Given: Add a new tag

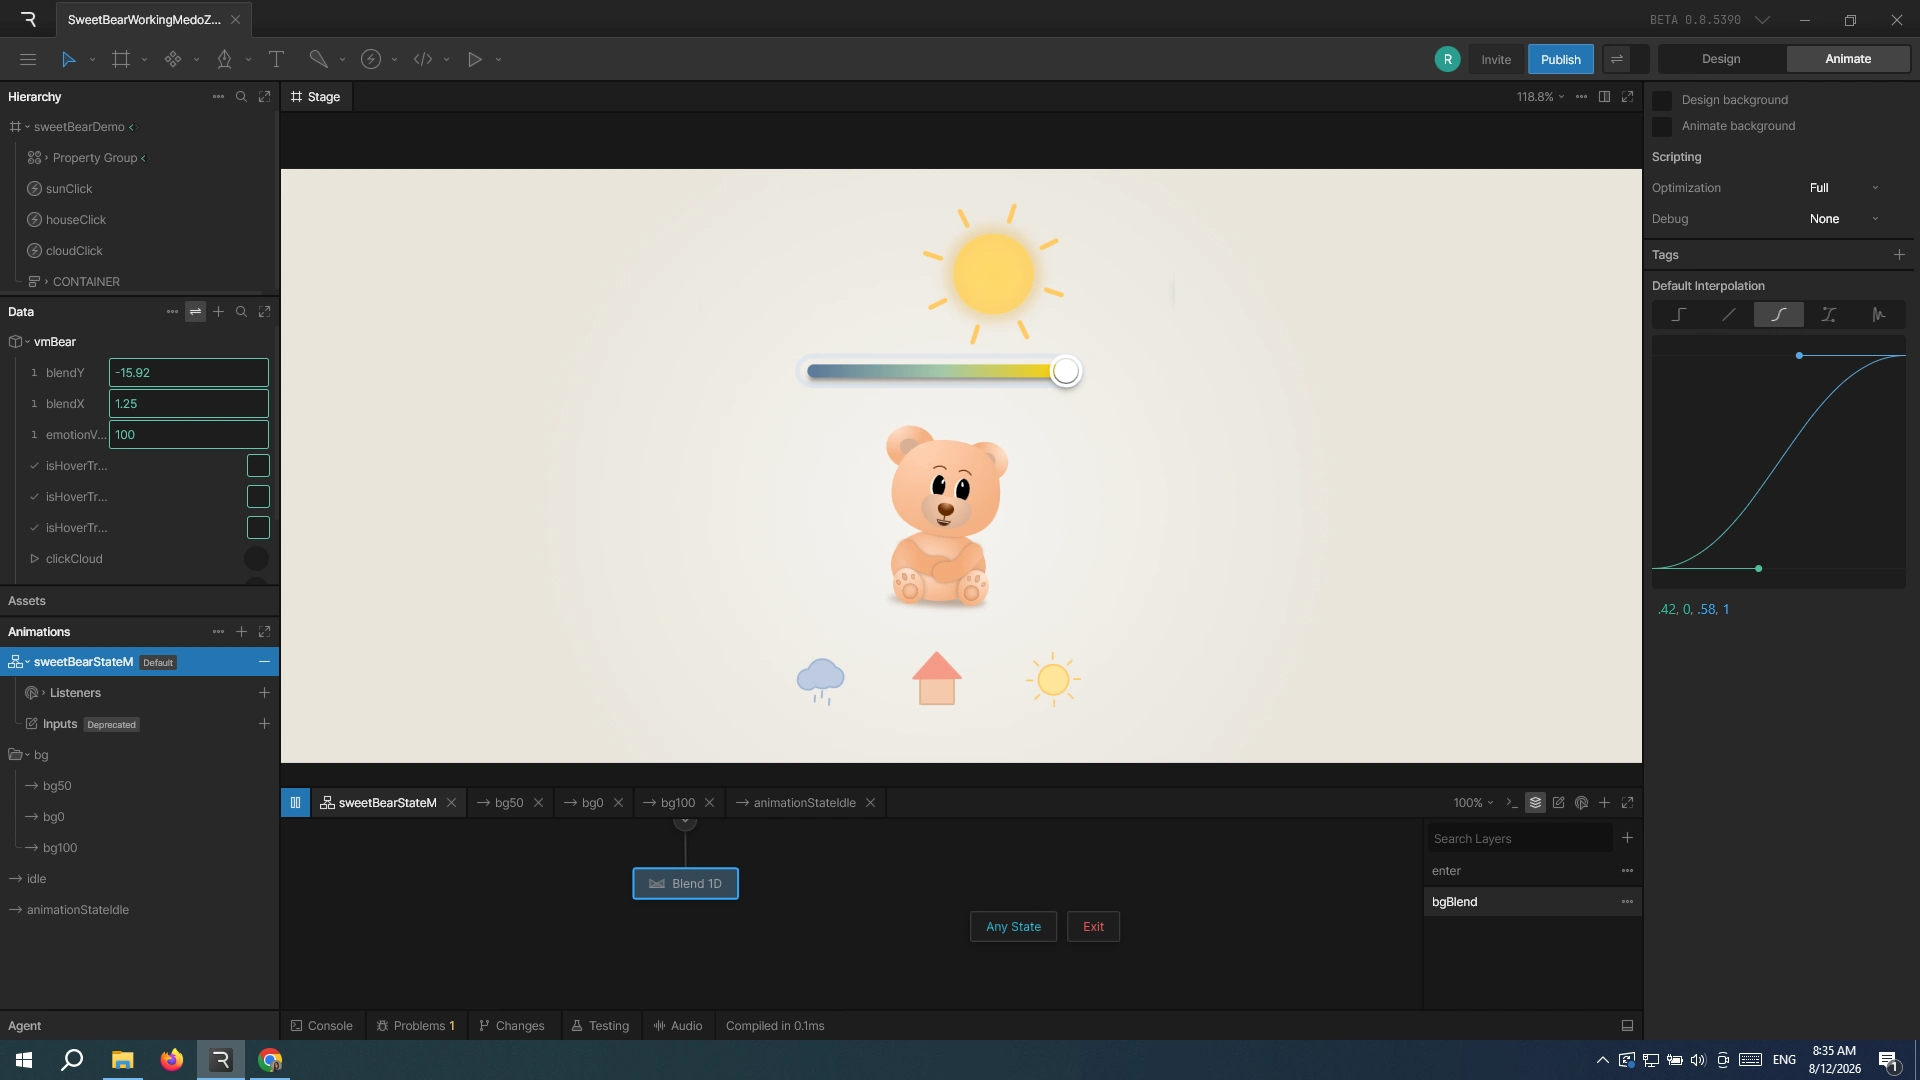Looking at the screenshot, I should (1899, 255).
